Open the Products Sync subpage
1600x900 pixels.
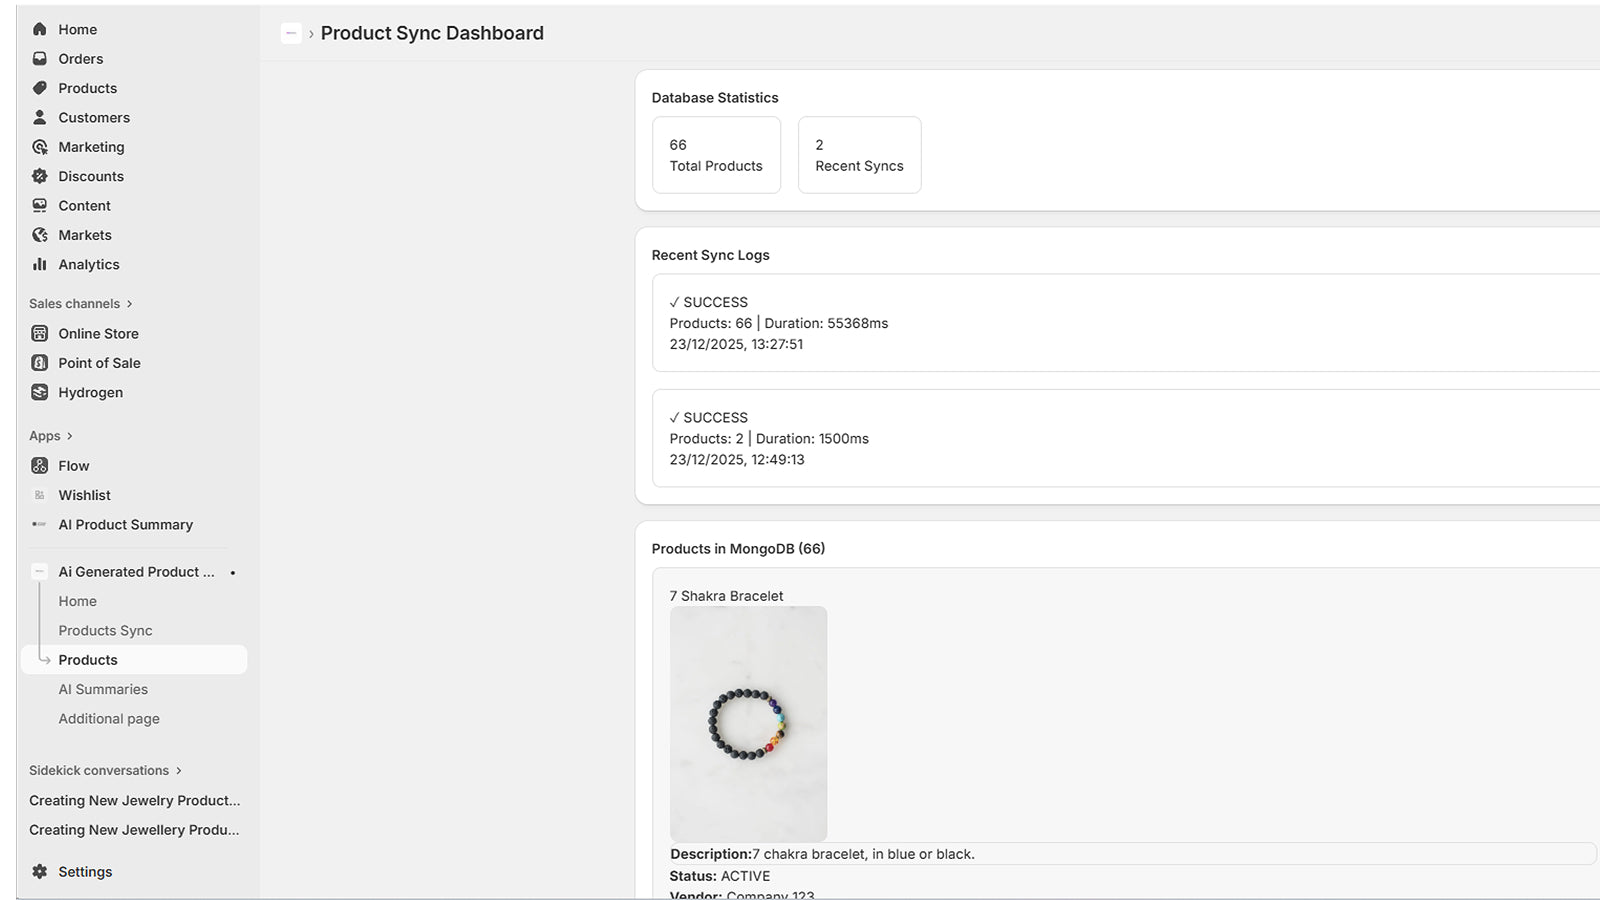pyautogui.click(x=105, y=630)
